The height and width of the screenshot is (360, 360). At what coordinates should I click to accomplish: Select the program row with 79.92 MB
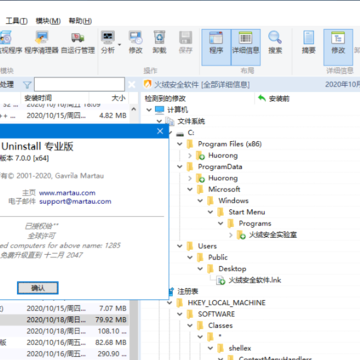(64, 320)
